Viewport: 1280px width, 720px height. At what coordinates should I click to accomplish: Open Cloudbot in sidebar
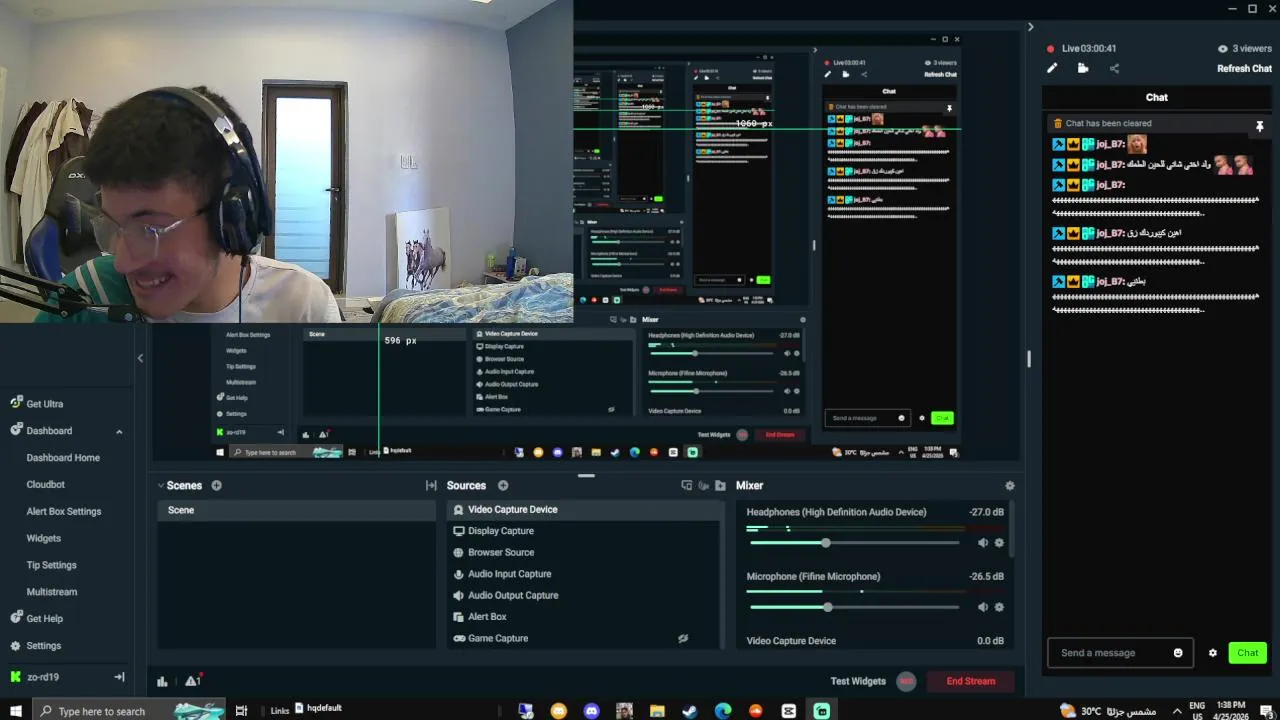46,485
